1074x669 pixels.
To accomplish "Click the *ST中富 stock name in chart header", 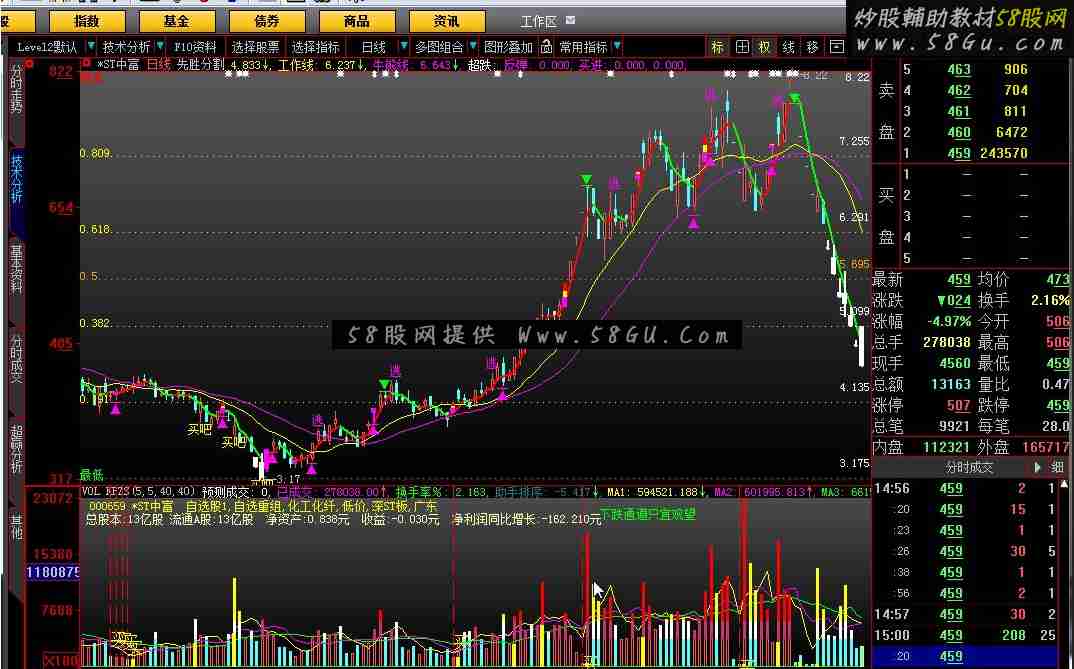I will 118,65.
